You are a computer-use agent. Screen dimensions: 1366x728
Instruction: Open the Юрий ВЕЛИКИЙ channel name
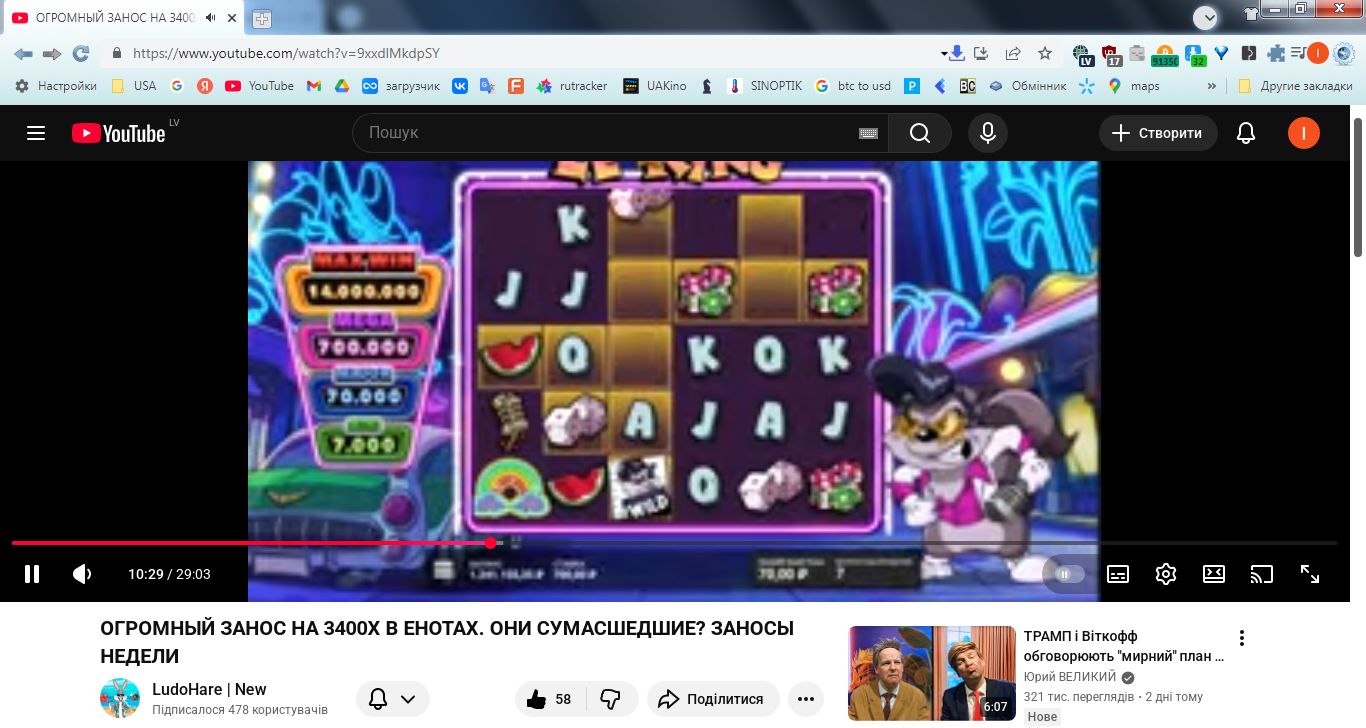coord(1071,677)
